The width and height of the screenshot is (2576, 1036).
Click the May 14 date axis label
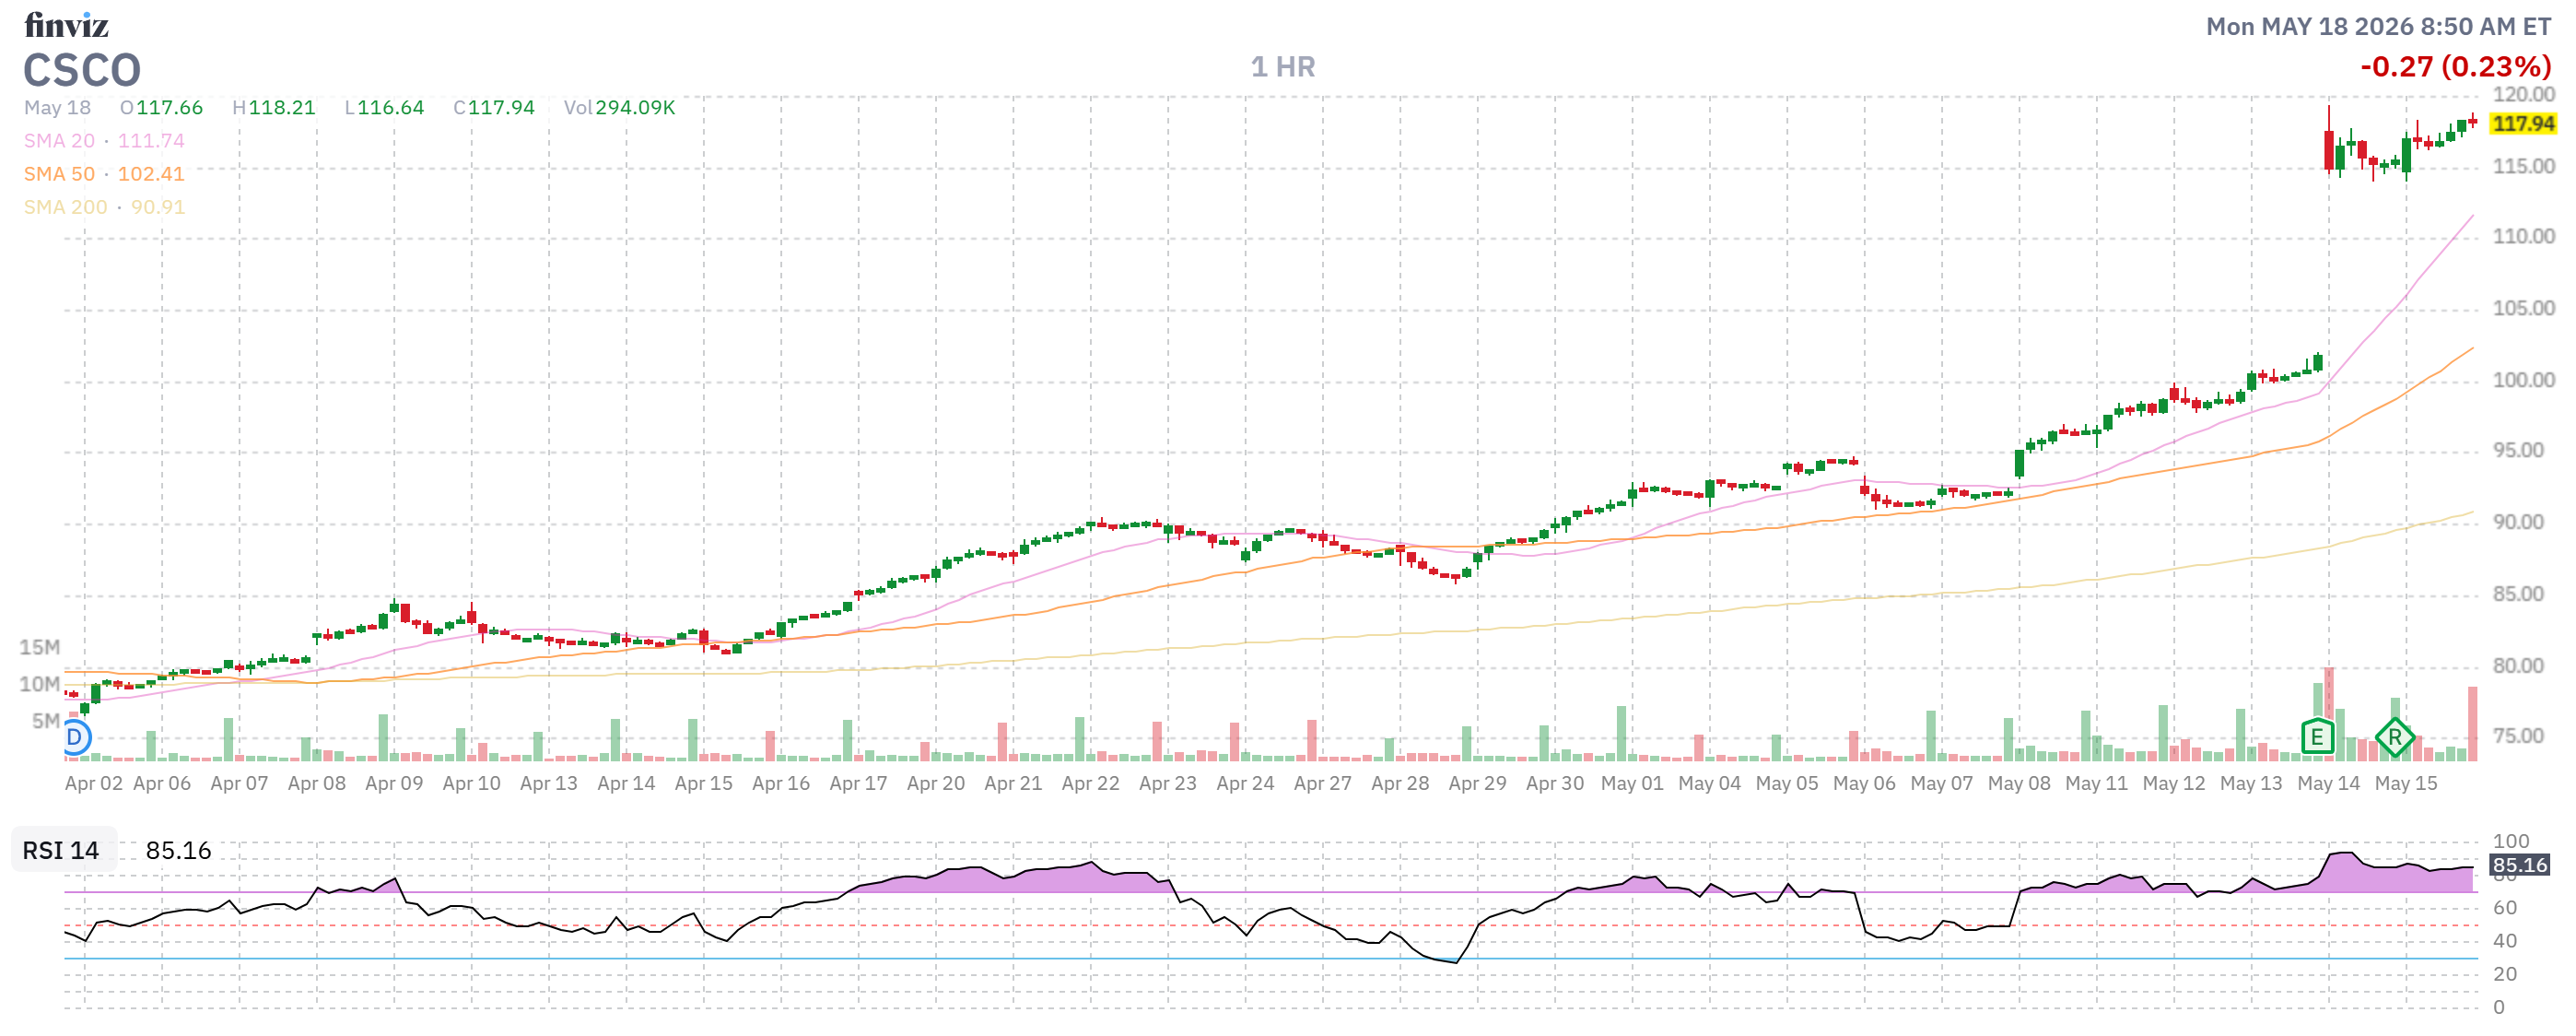2328,784
